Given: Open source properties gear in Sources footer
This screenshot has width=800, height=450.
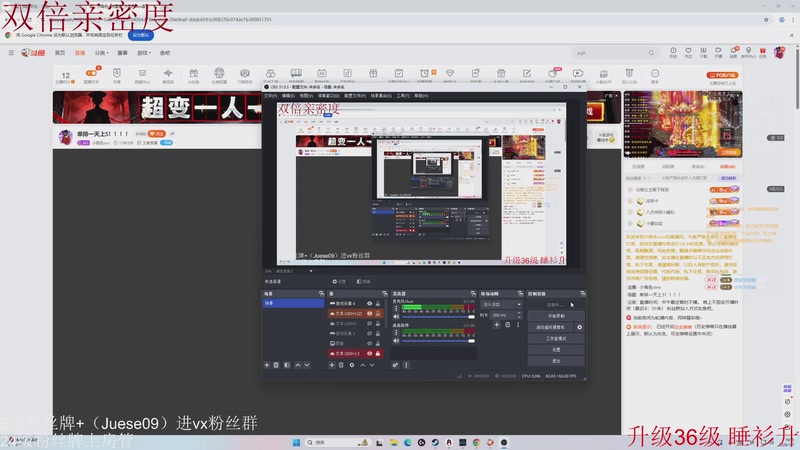Looking at the screenshot, I should coord(352,365).
